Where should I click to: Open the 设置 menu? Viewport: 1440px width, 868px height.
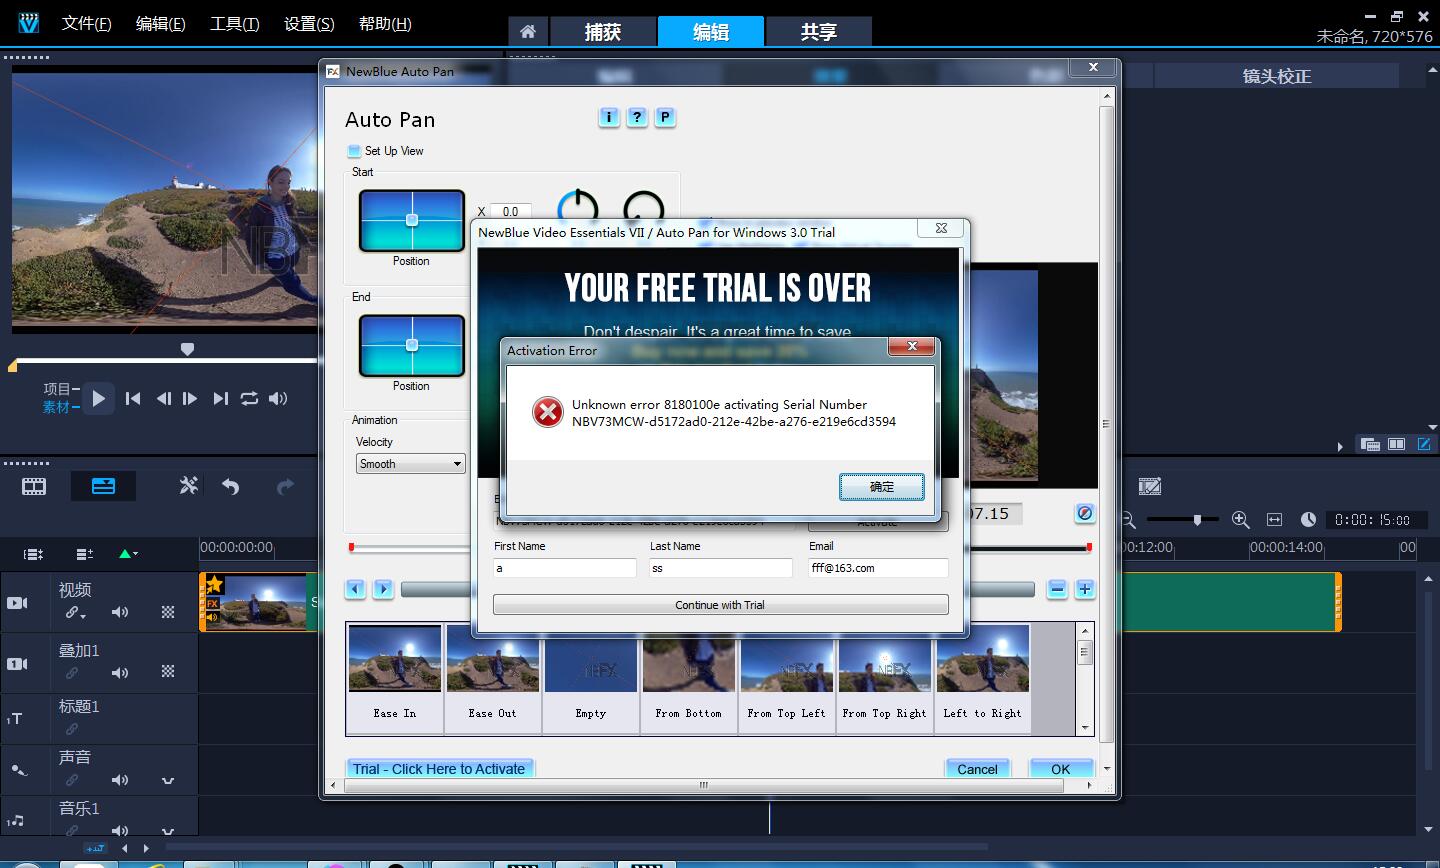click(309, 23)
